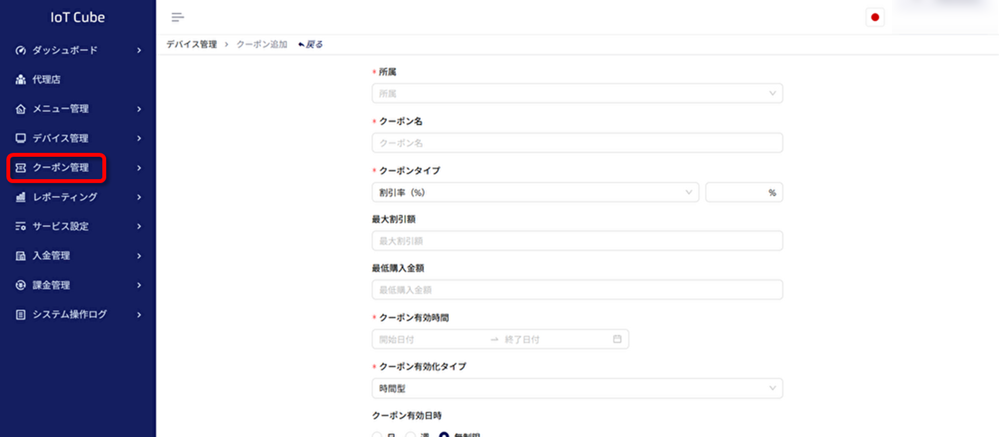Image resolution: width=999 pixels, height=437 pixels.
Task: Click the デバイス管理 breadcrumb link
Action: coord(192,44)
